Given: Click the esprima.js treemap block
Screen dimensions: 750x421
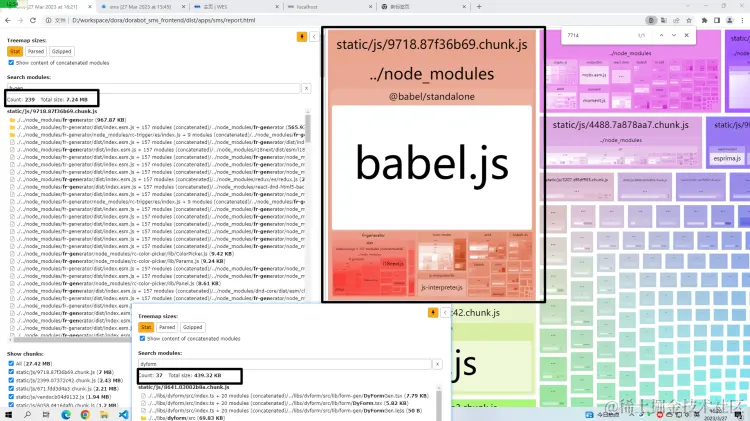Looking at the screenshot, I should [727, 158].
